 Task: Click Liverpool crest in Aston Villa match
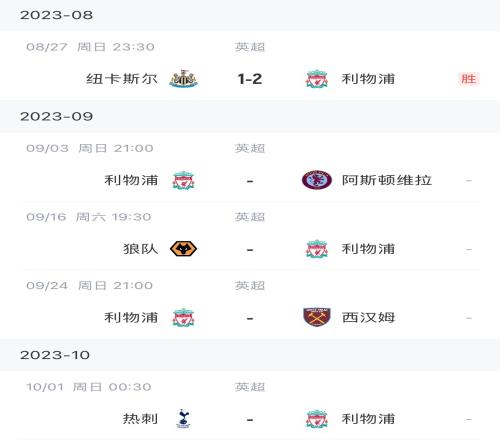pos(183,180)
